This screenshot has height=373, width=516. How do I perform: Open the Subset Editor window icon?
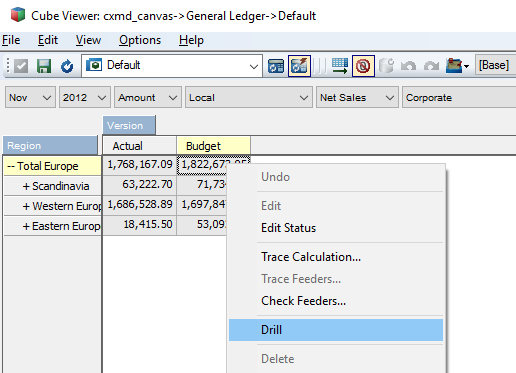click(x=276, y=66)
